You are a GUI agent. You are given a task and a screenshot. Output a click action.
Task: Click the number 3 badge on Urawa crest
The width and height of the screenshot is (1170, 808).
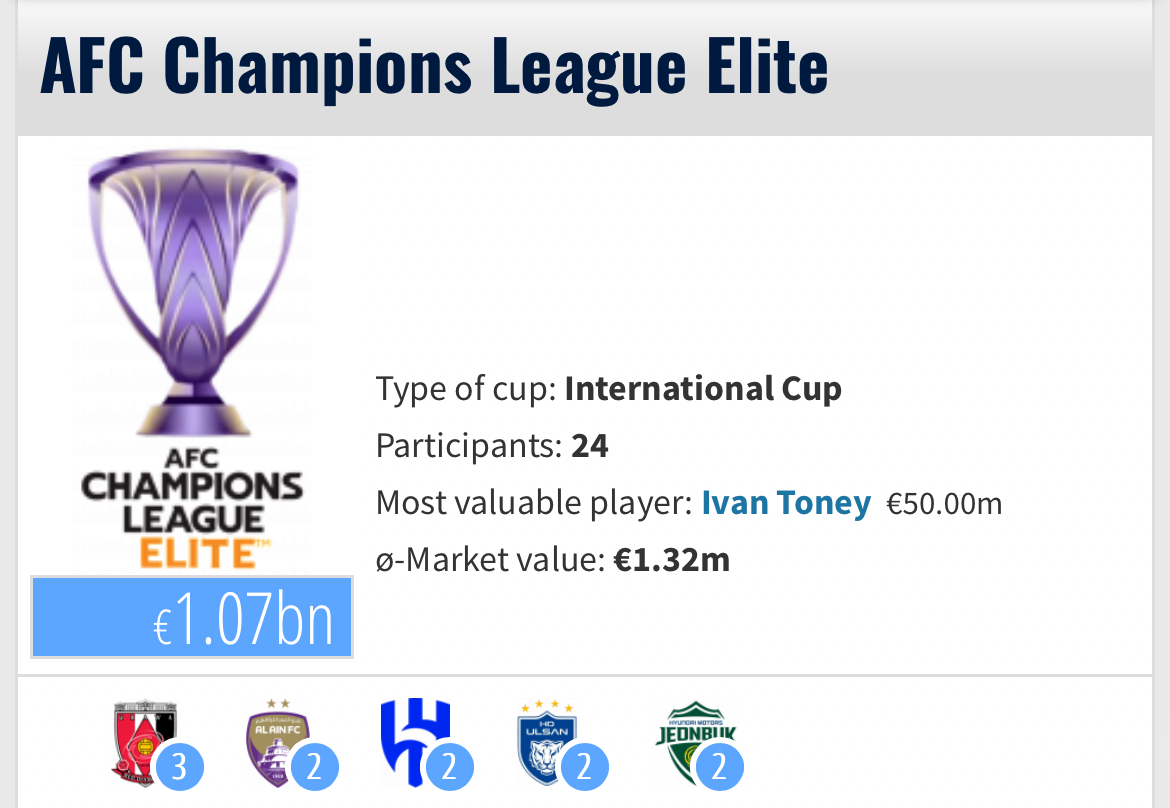tap(179, 768)
